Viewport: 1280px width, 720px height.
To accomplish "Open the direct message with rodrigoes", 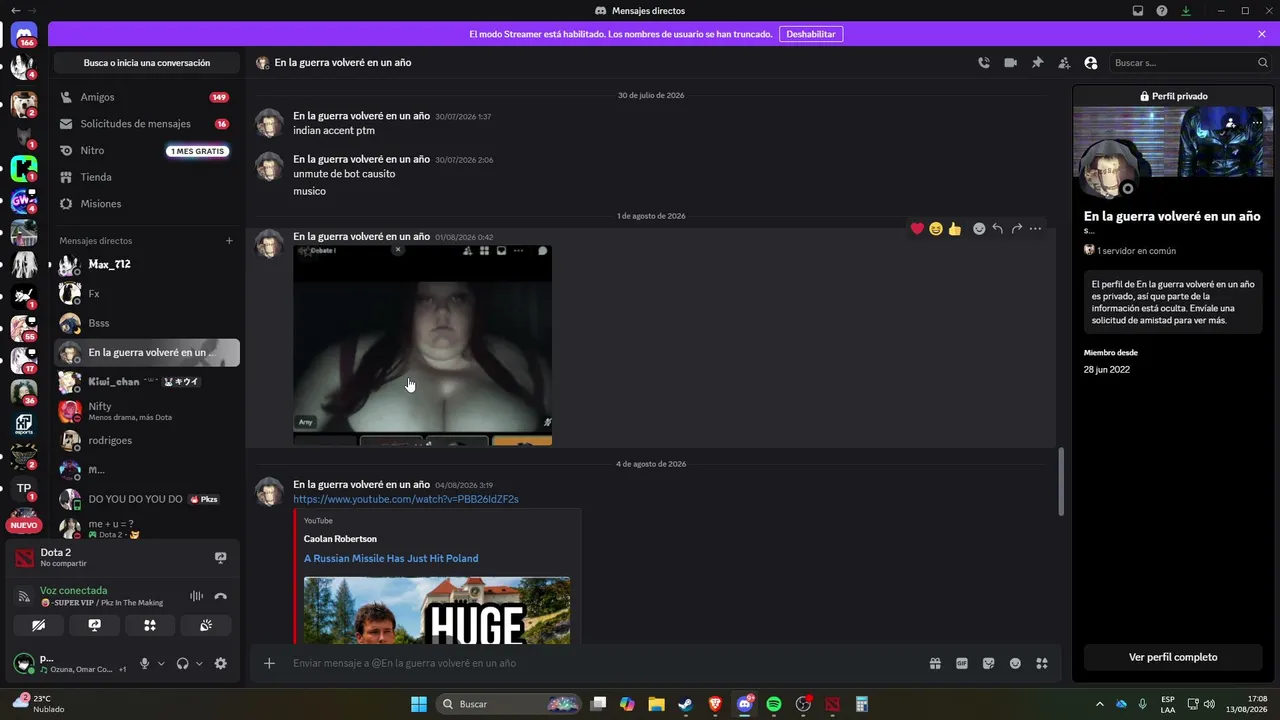I will click(146, 440).
